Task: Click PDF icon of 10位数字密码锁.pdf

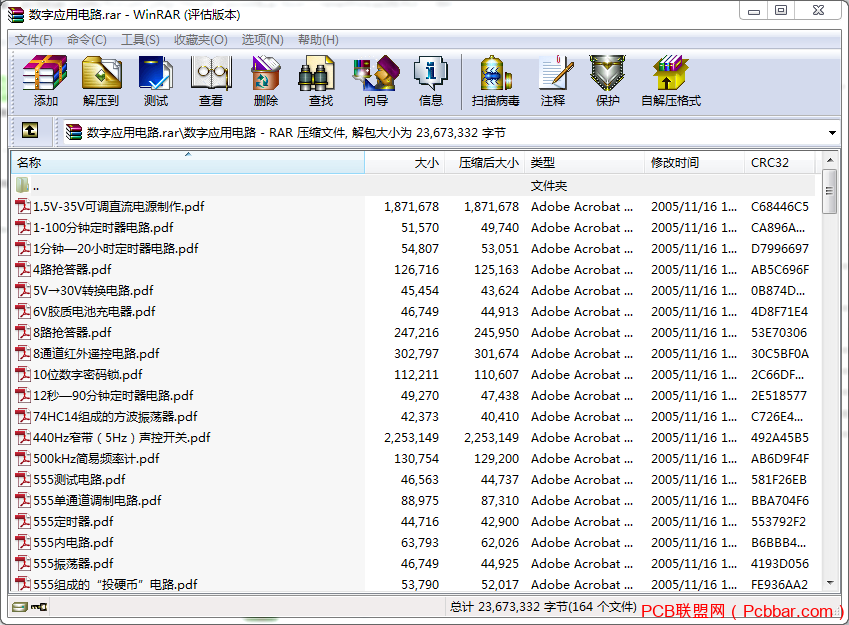Action: coord(23,374)
